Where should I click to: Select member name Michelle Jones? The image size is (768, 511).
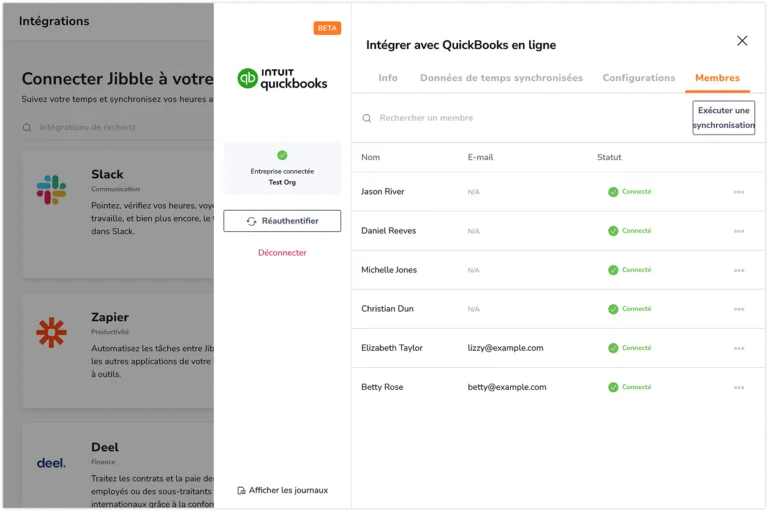pos(389,270)
